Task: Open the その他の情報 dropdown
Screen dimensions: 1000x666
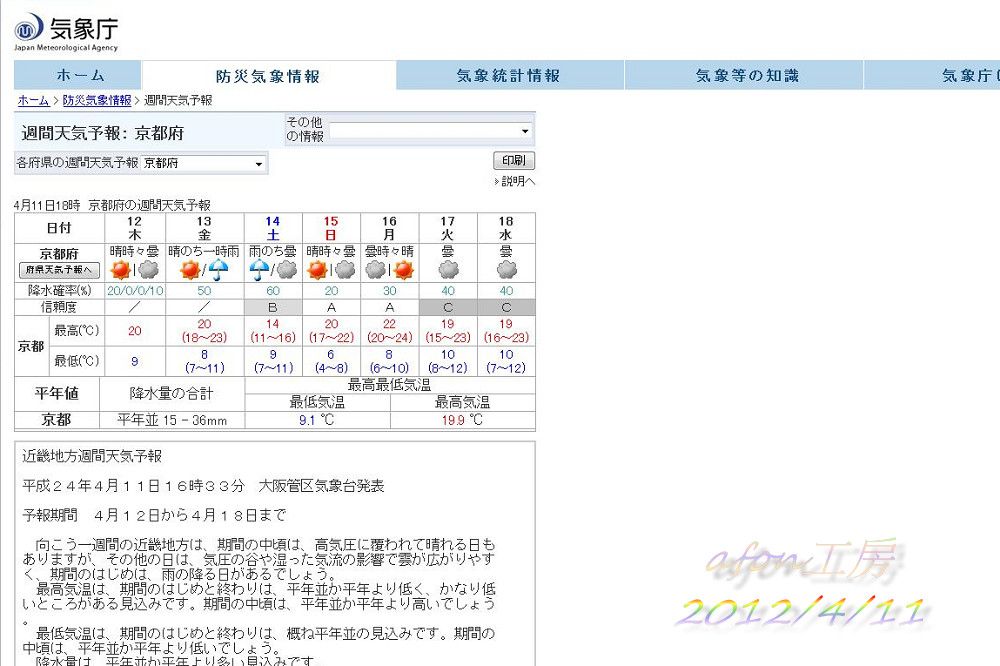Action: pyautogui.click(x=431, y=131)
